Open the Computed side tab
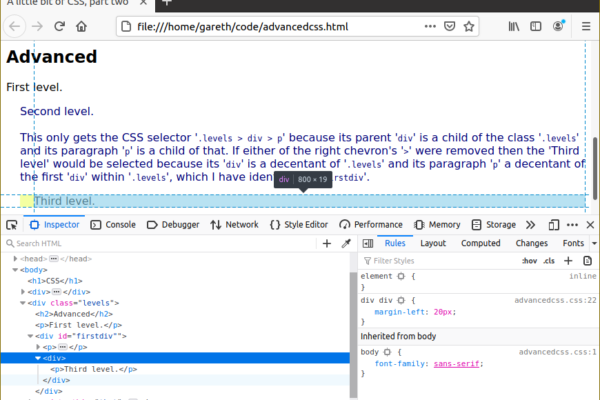 tap(481, 243)
